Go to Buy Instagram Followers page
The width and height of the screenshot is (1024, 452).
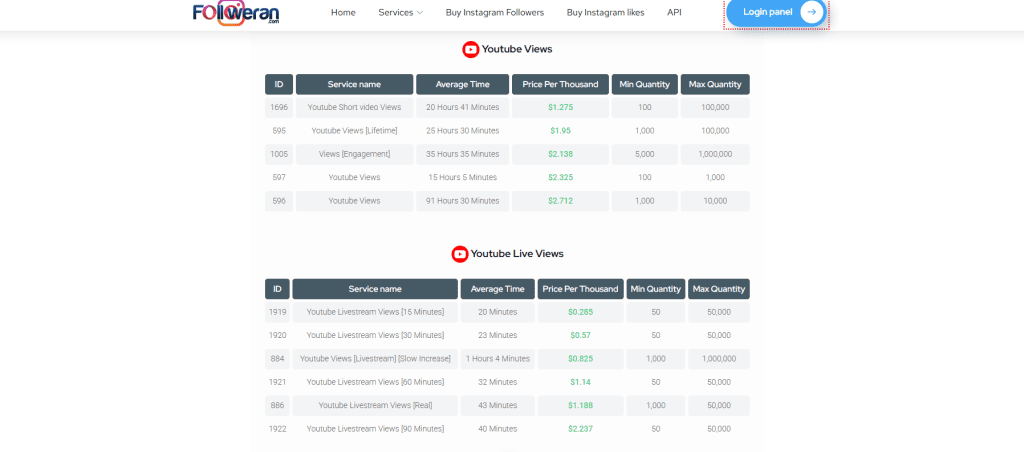click(494, 12)
